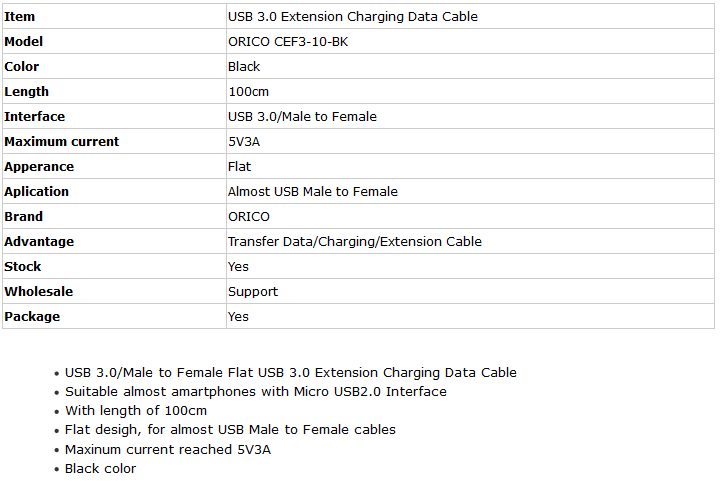
Task: Click the 'Stock' row label
Action: coord(23,267)
